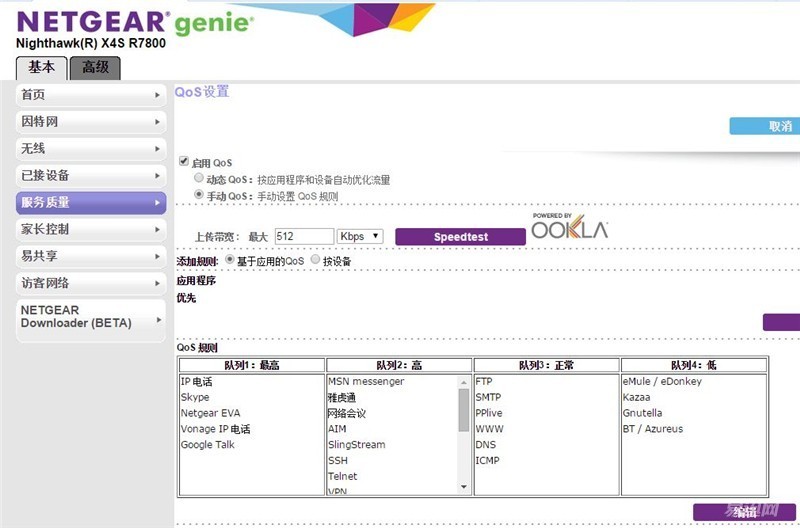Click the 编辑 button

[x=744, y=512]
